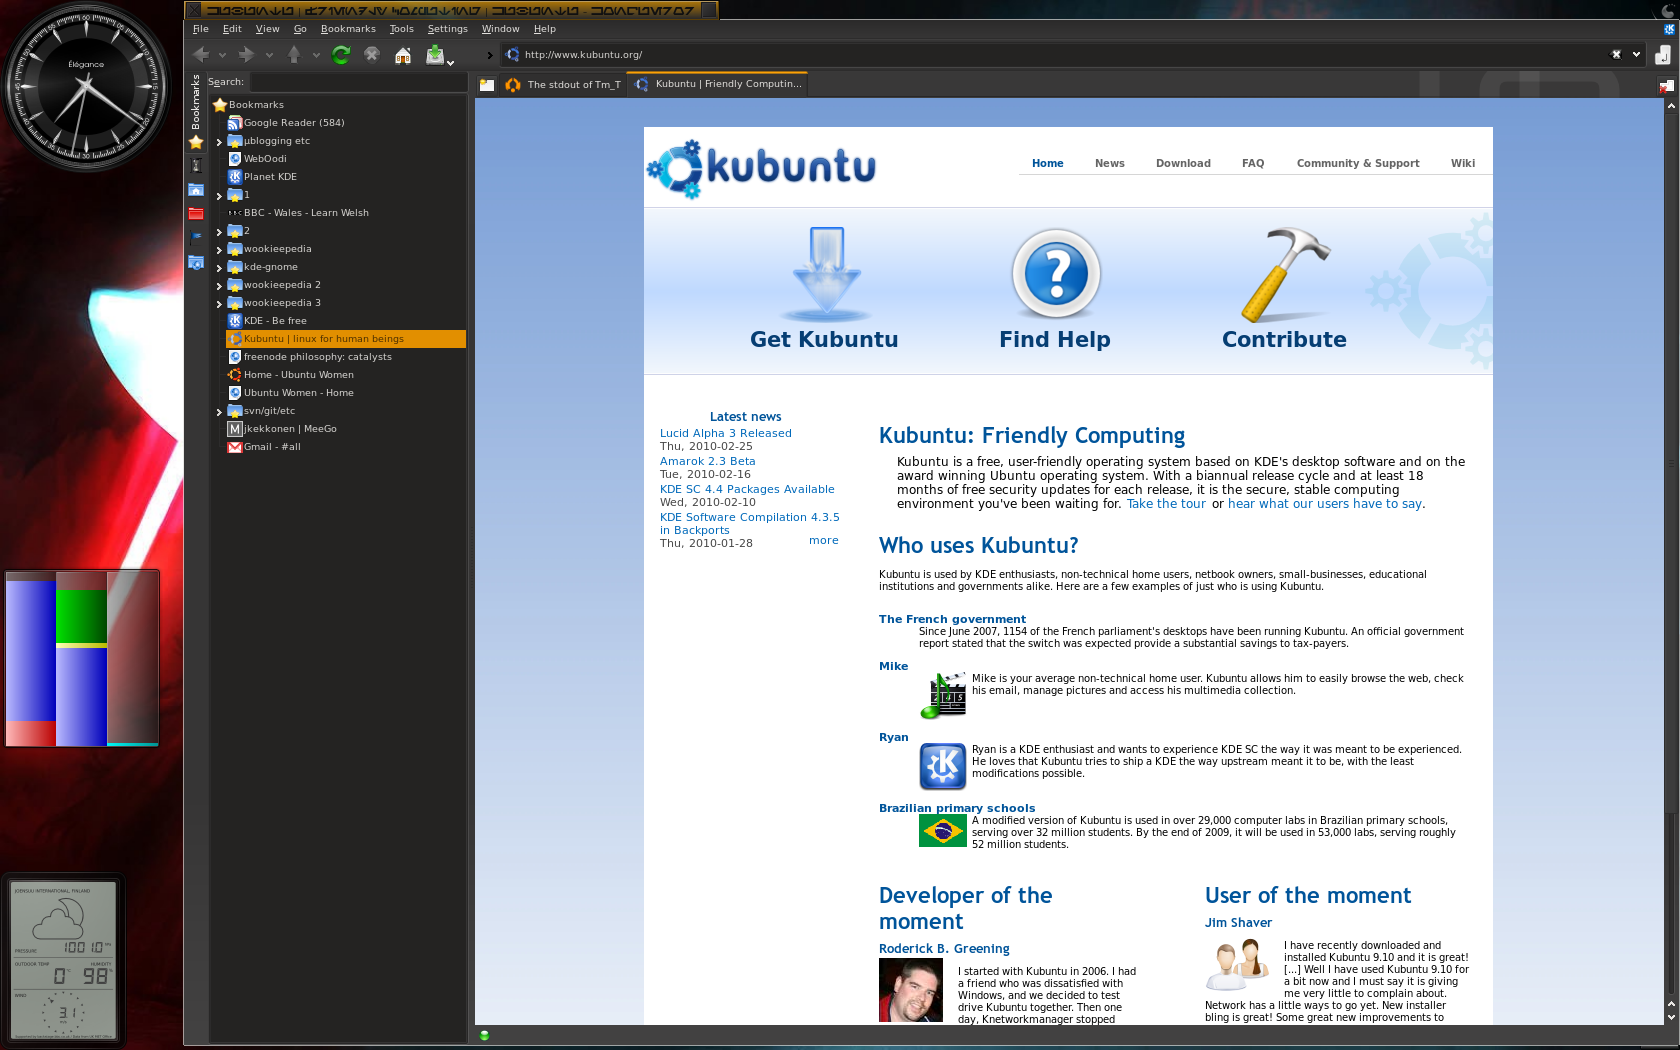Click the green status indicator in status bar

tap(484, 1035)
